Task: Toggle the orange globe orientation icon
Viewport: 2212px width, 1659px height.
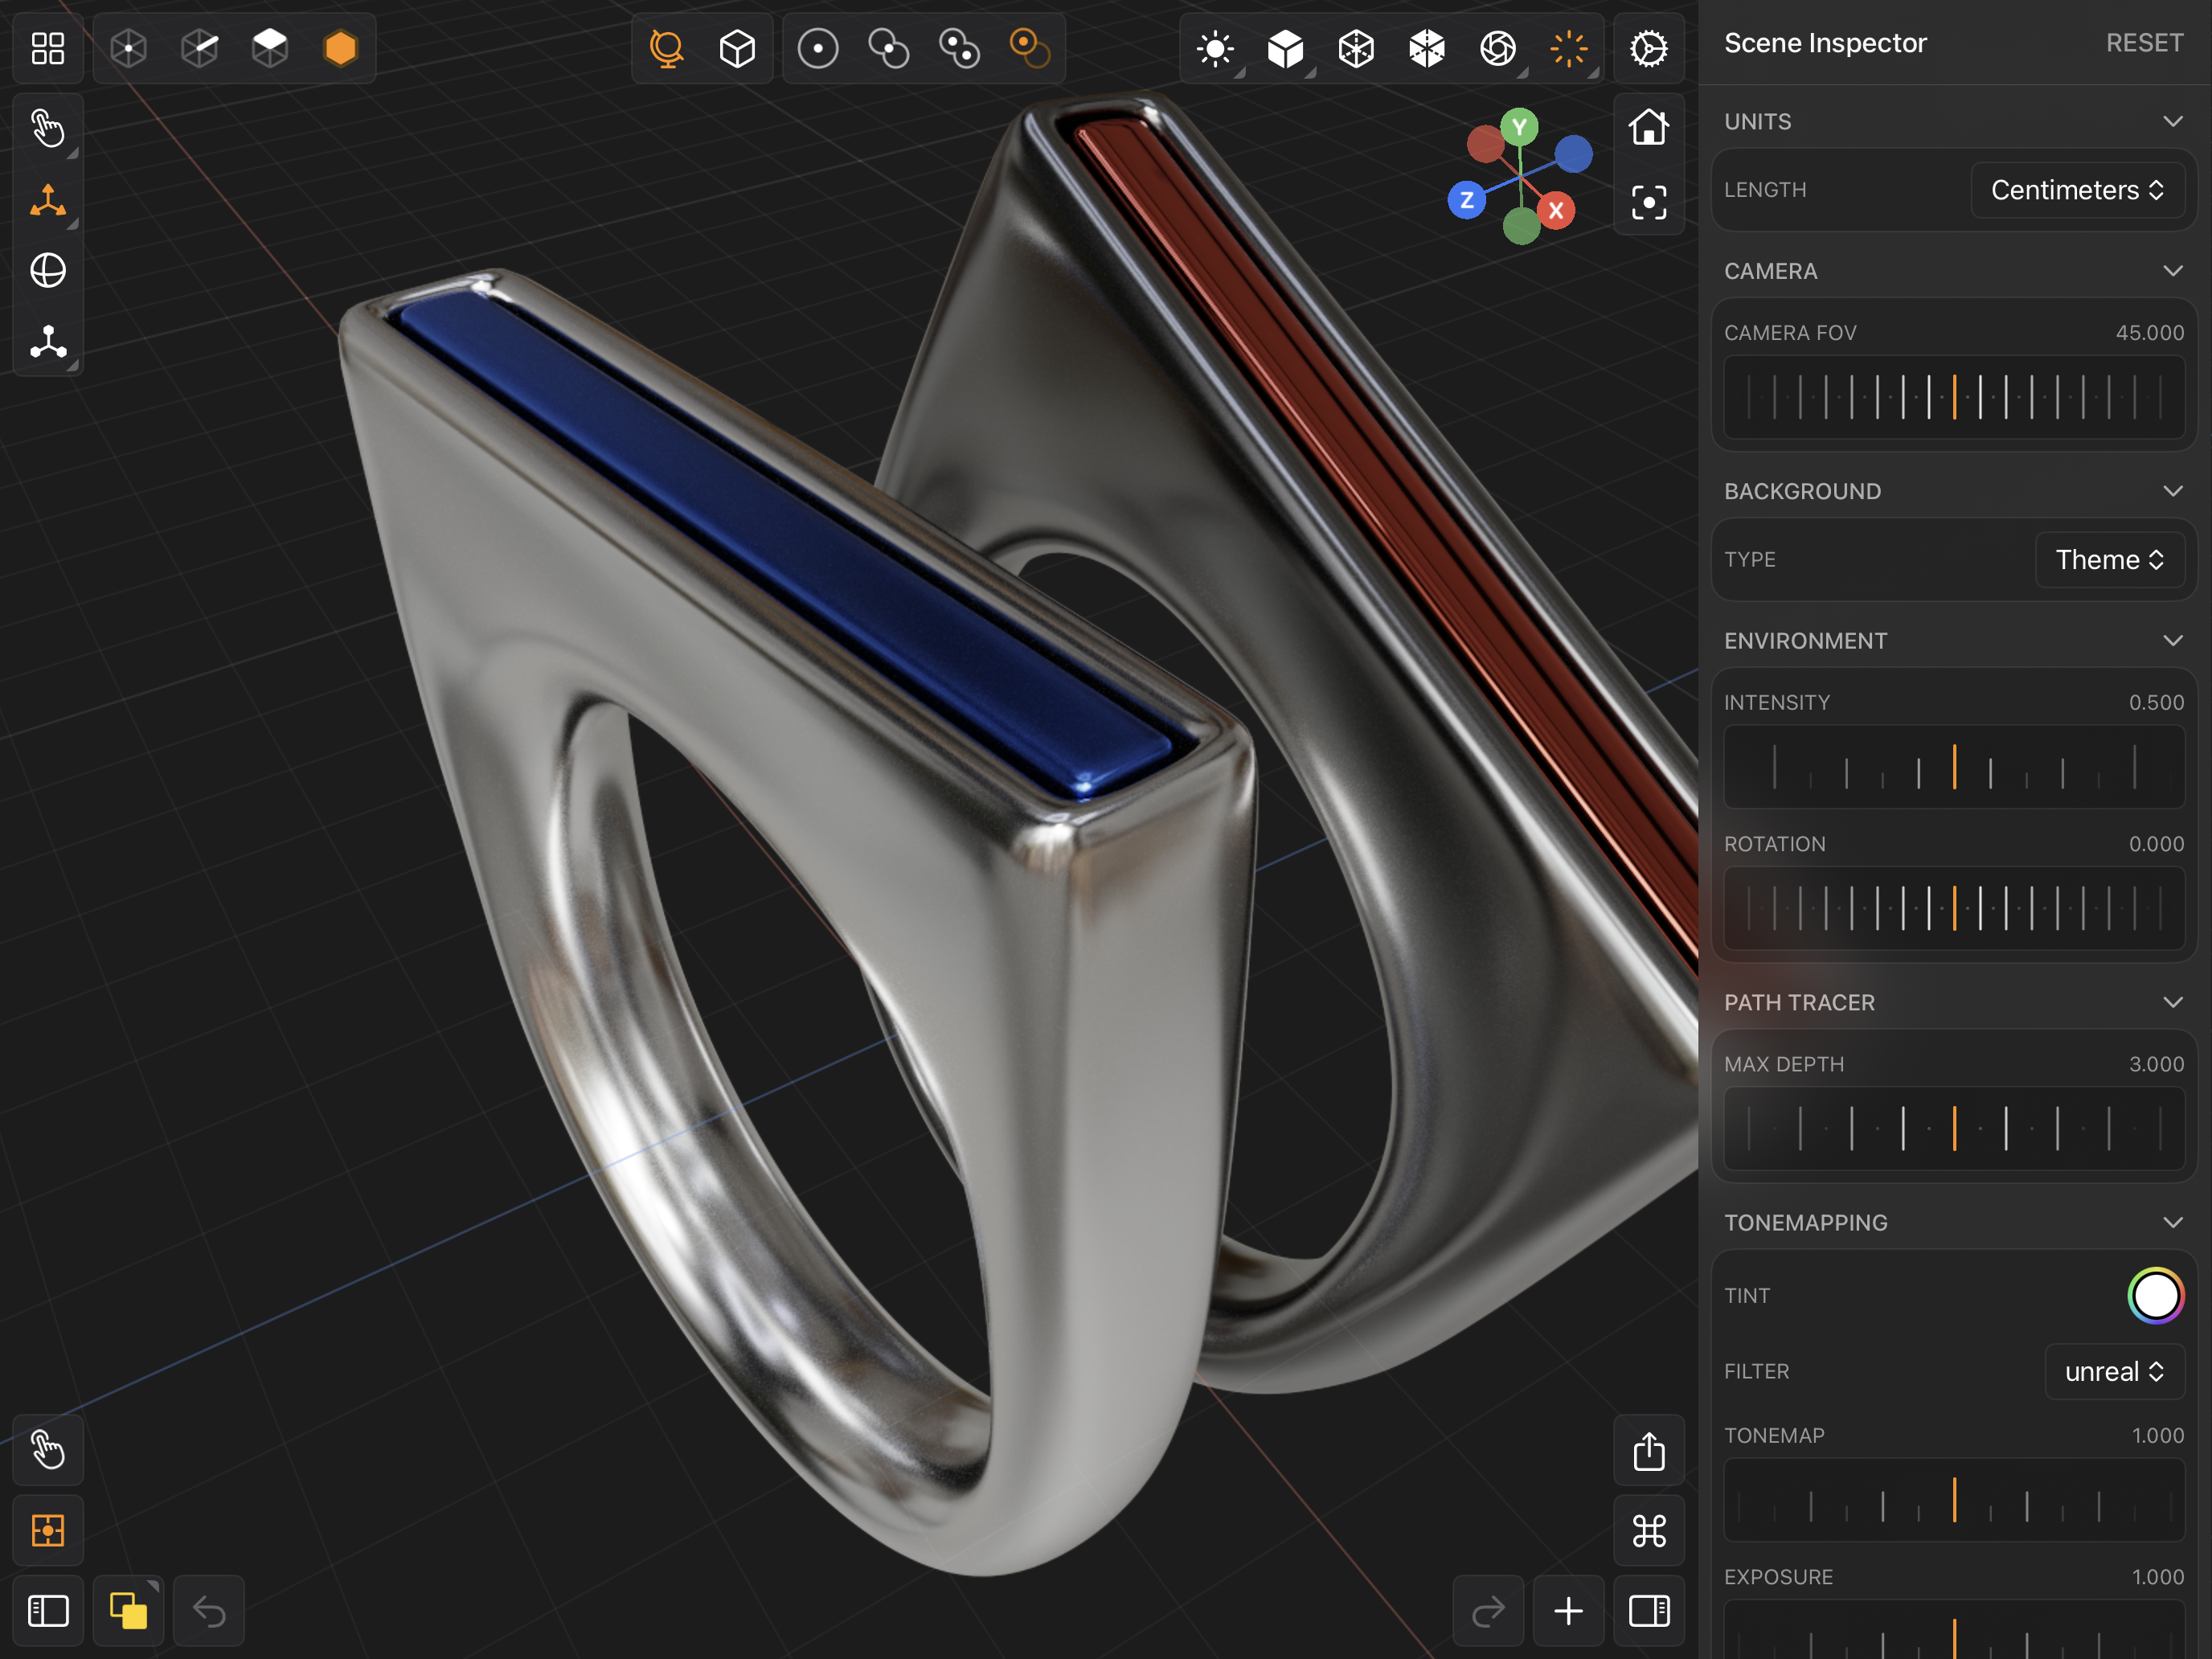Action: [667, 48]
